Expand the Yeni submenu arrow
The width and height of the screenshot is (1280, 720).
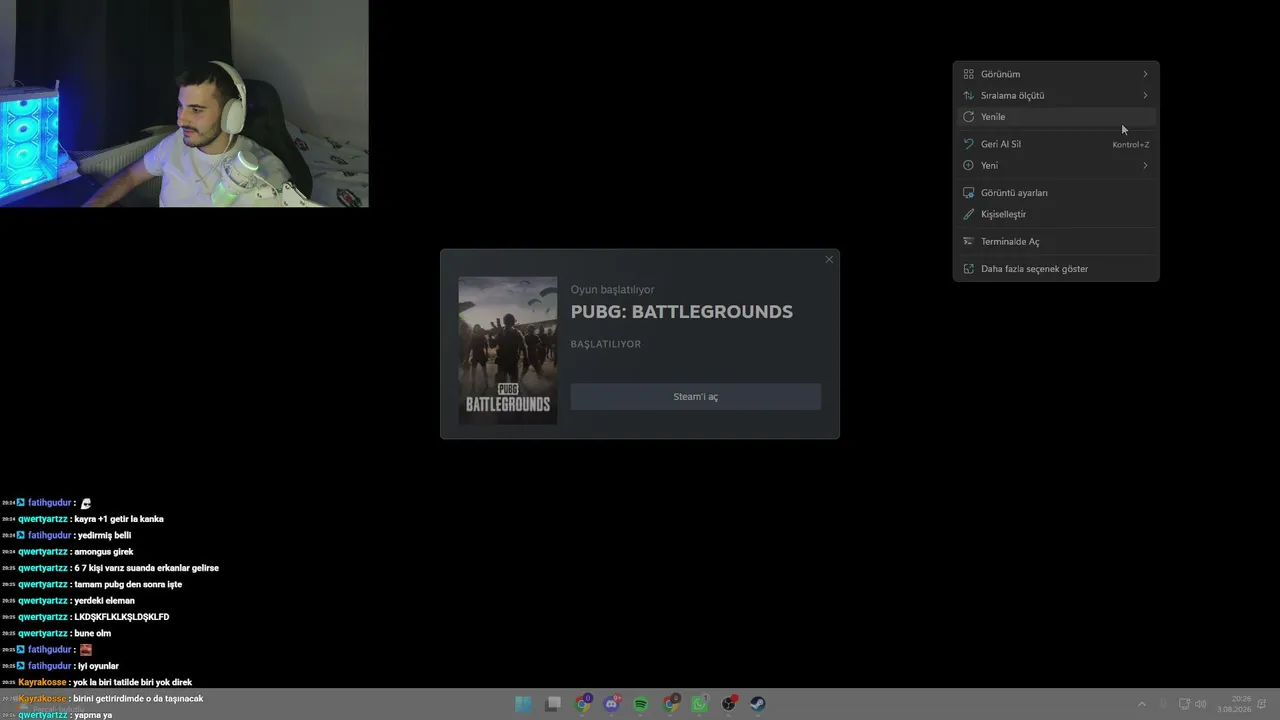(x=1145, y=165)
